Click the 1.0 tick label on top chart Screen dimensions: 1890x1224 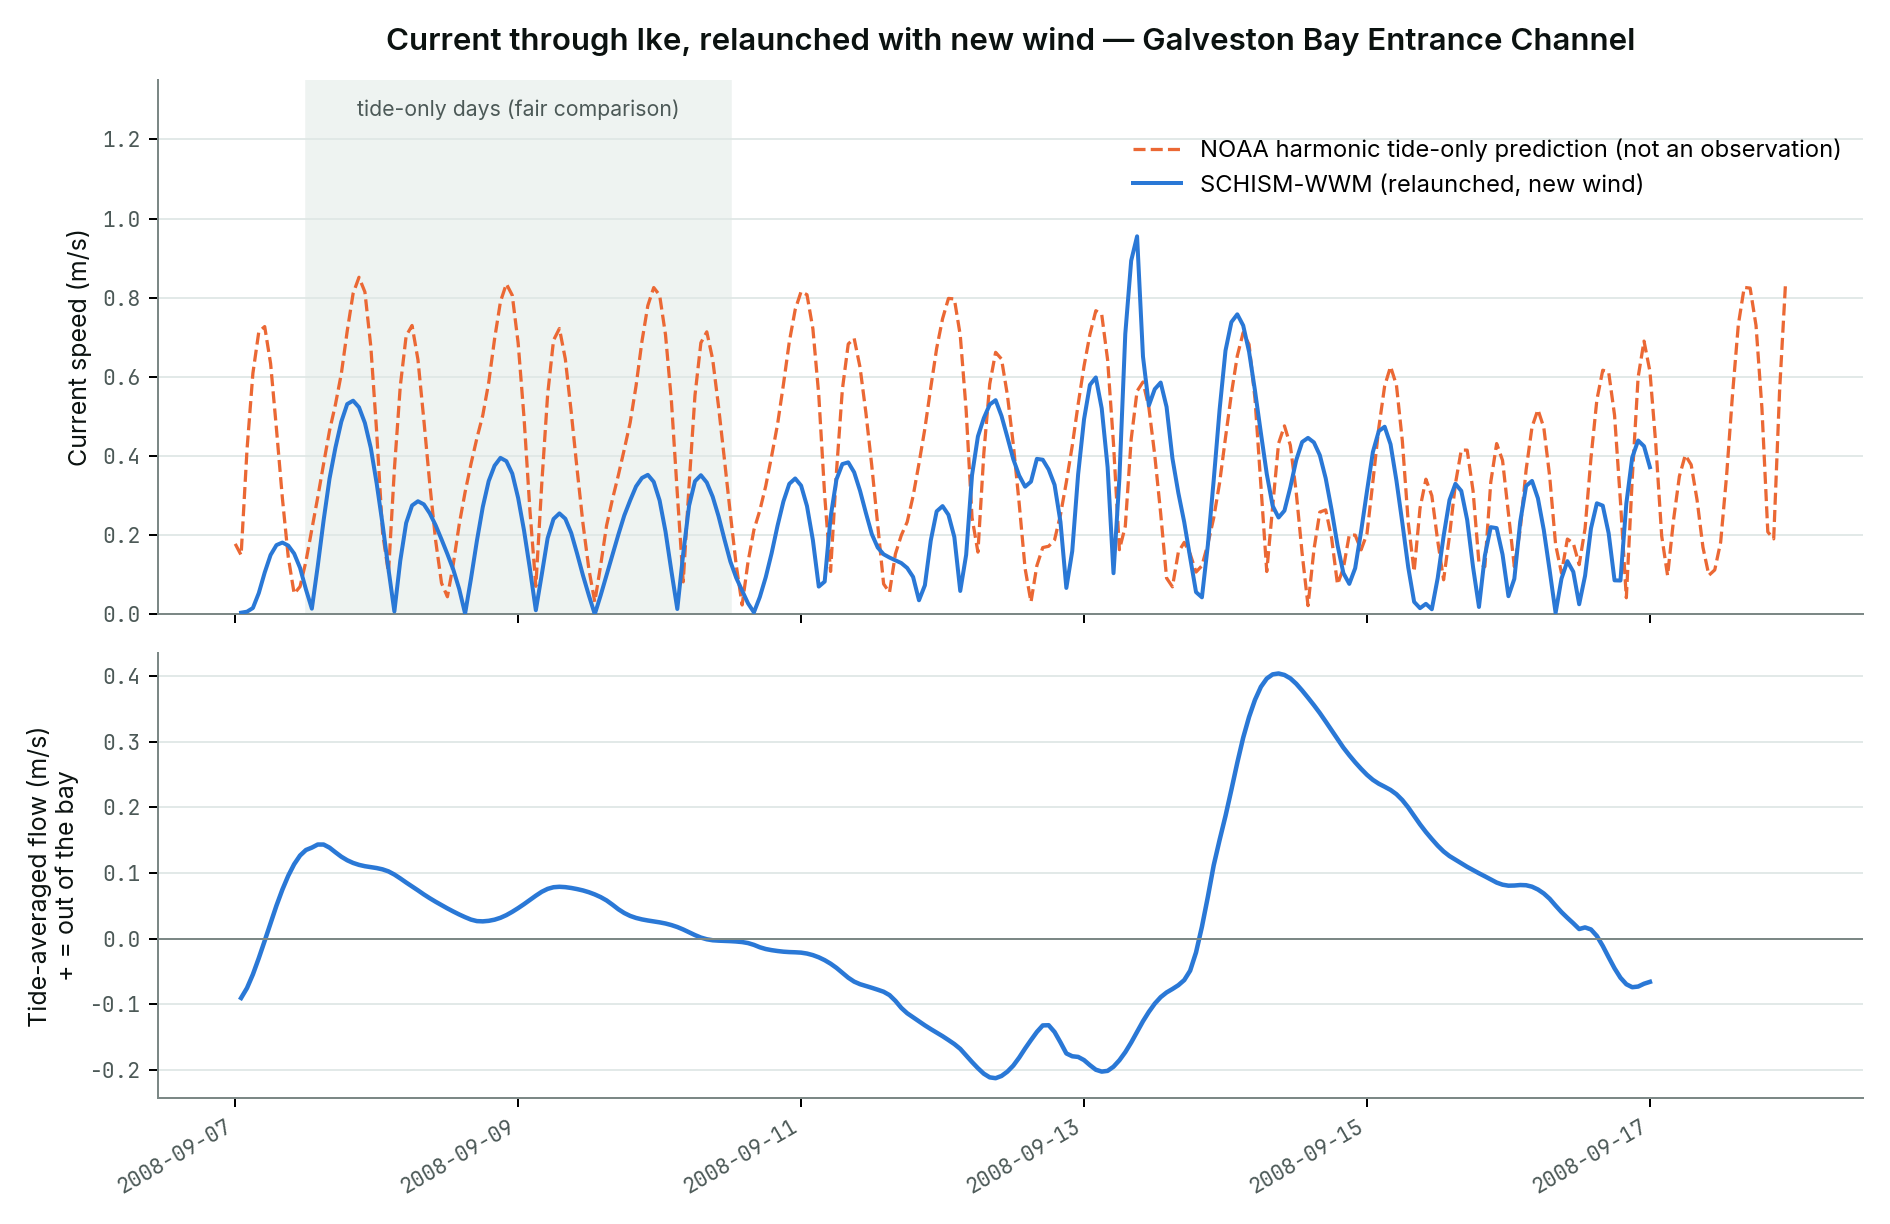pos(122,219)
